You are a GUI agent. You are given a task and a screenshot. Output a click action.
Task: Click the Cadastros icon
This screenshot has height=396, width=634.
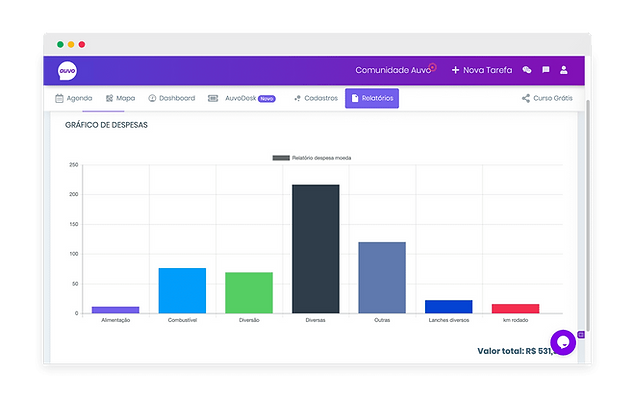tap(297, 98)
